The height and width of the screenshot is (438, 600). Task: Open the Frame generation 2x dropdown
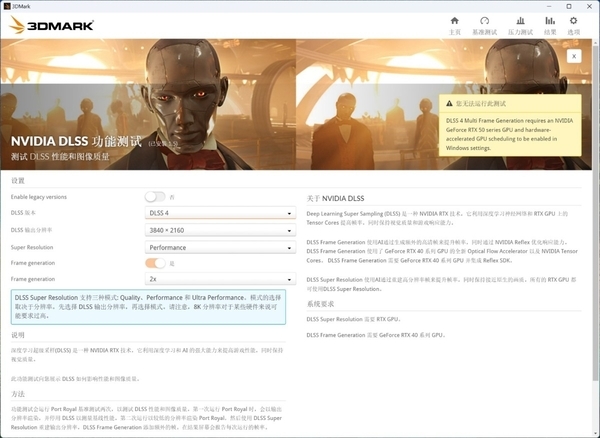pos(220,279)
